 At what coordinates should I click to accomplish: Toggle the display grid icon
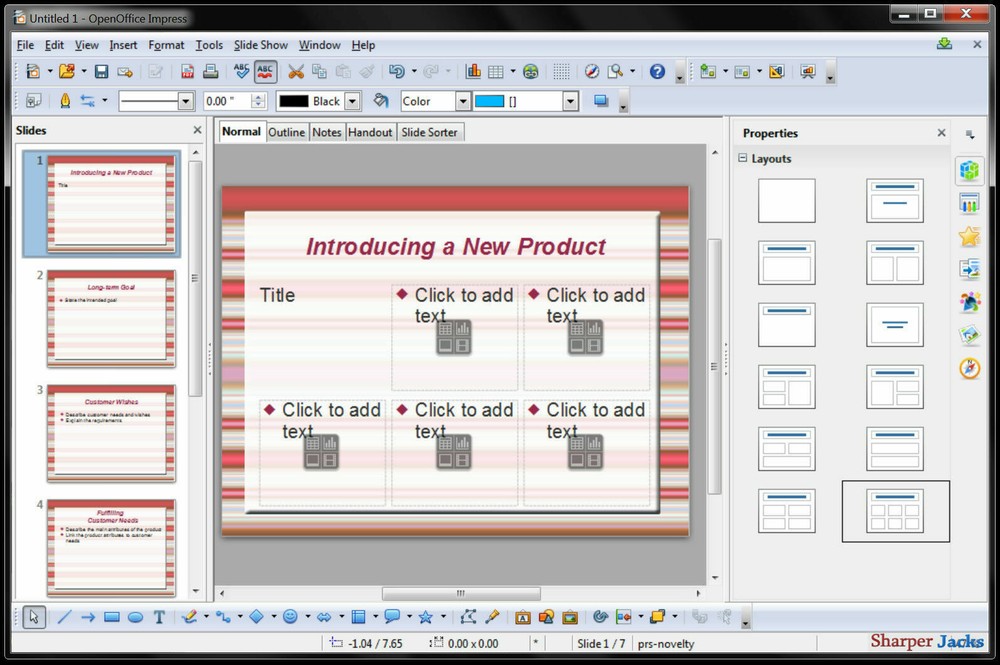[x=563, y=70]
